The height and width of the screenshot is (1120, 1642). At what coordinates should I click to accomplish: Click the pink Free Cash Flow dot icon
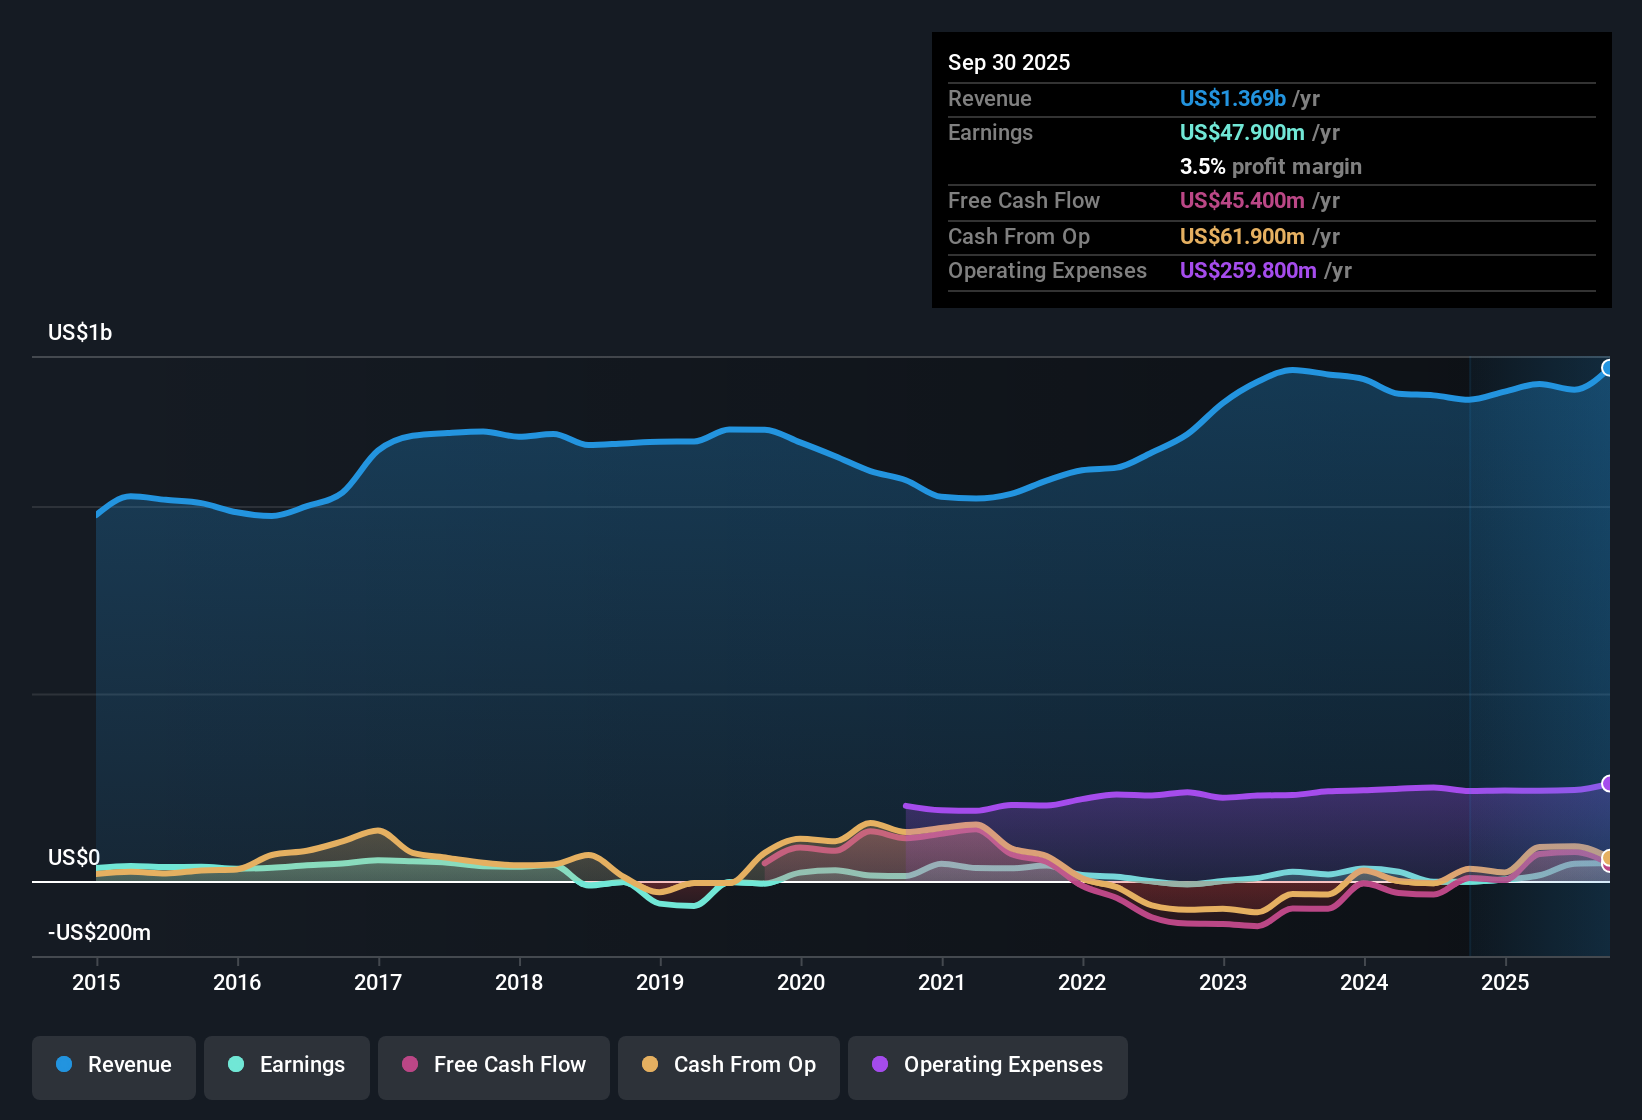(x=410, y=1065)
